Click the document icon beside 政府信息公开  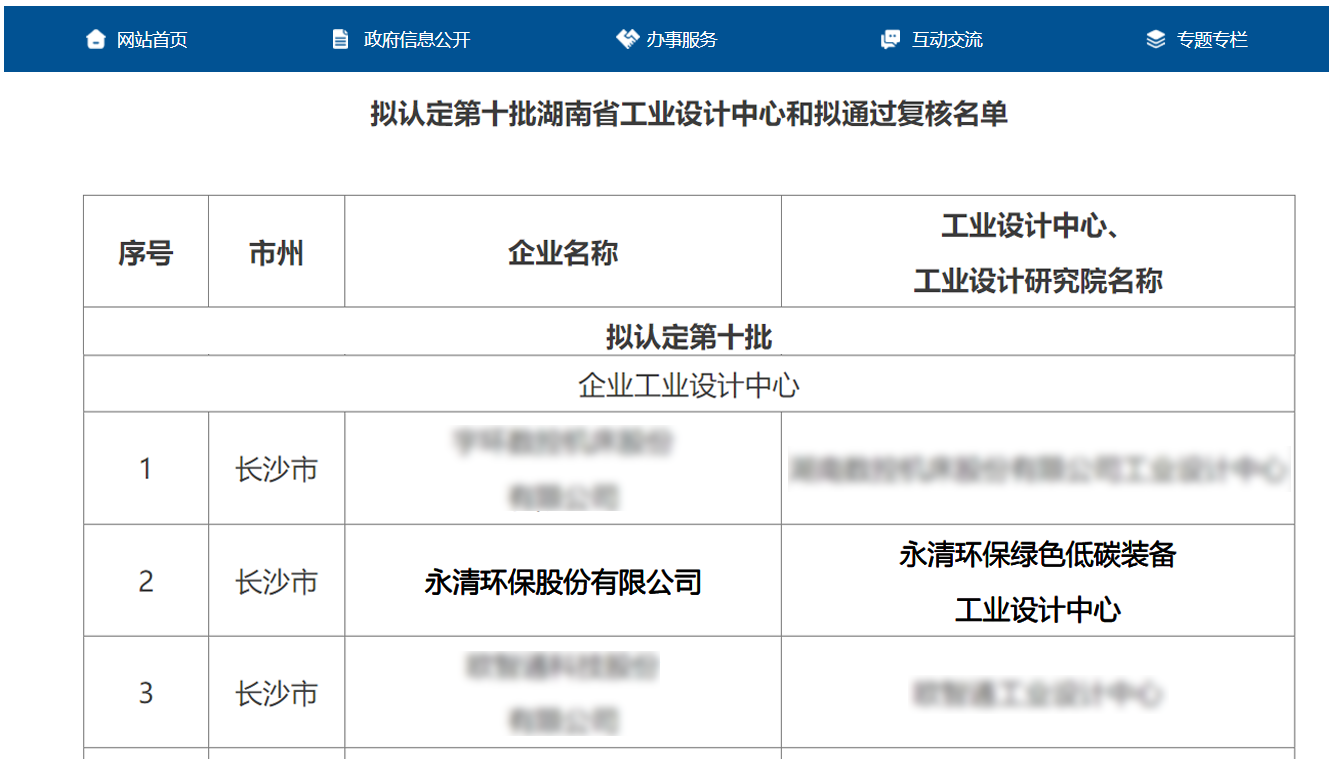341,40
